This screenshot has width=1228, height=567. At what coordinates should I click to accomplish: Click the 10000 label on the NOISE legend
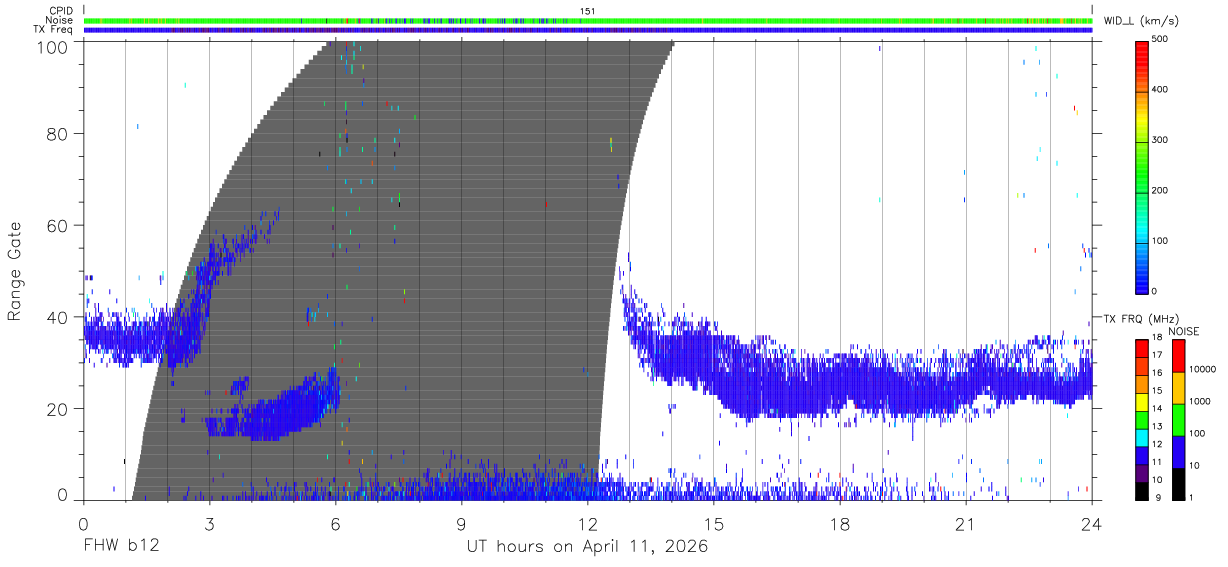point(1203,369)
